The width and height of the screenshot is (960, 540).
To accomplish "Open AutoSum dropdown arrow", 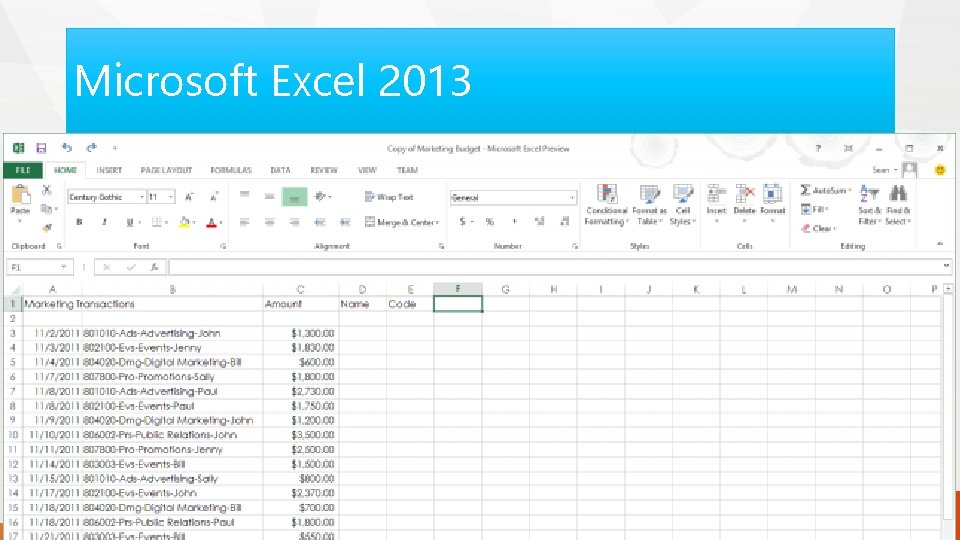I will pos(850,191).
